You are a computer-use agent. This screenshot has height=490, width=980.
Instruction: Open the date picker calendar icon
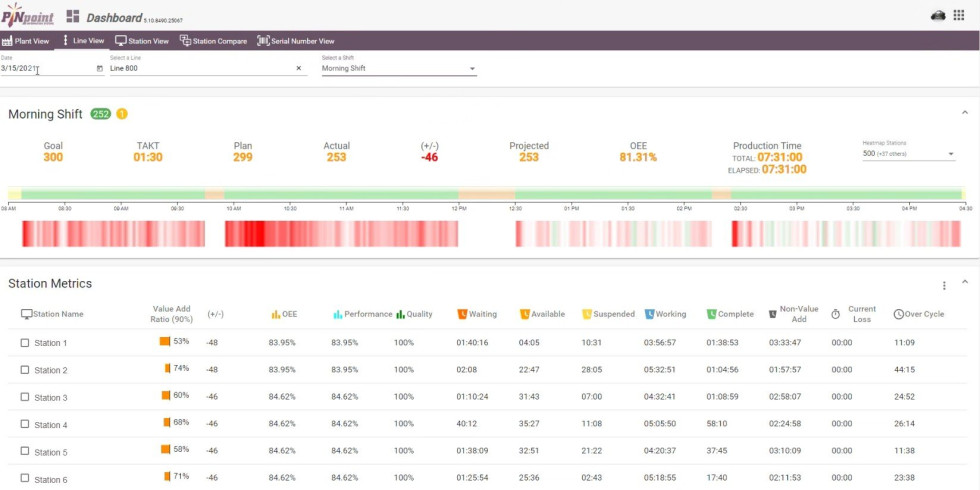tap(99, 69)
